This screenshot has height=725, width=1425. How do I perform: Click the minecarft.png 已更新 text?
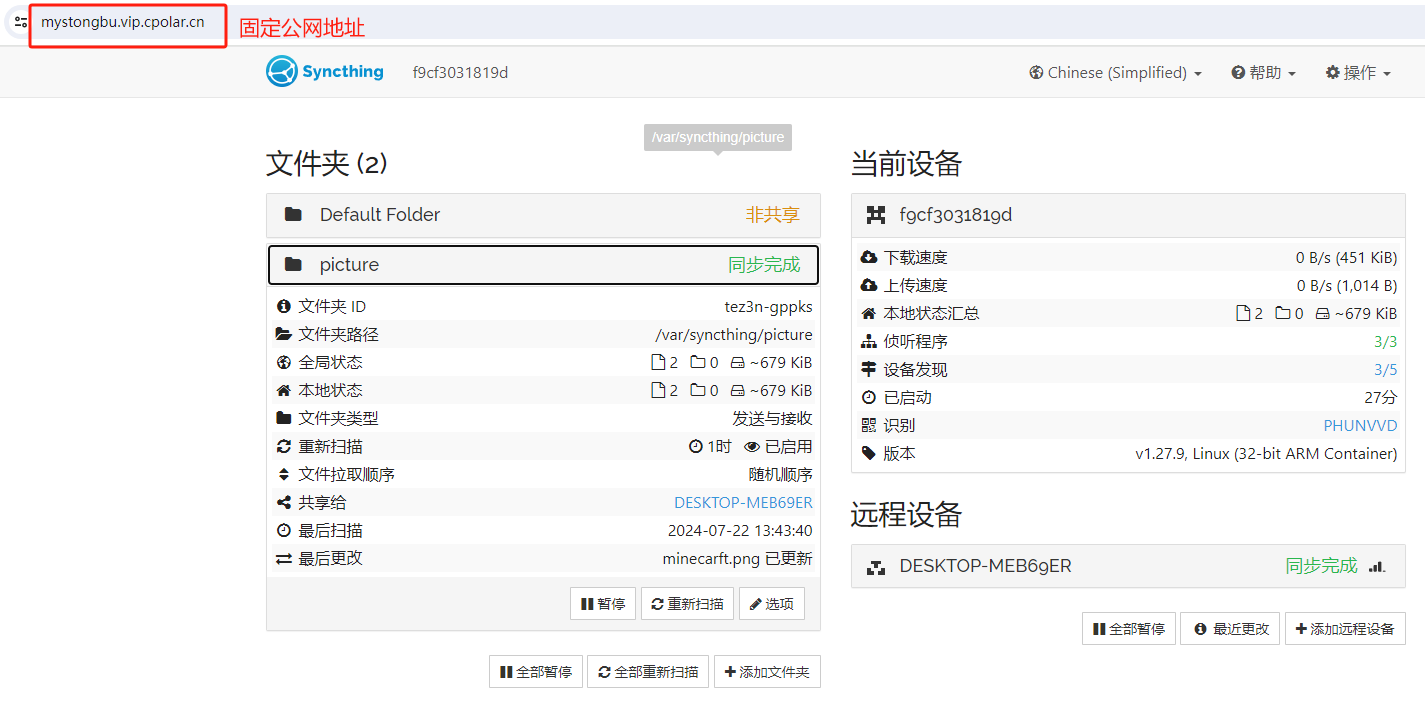pos(737,558)
